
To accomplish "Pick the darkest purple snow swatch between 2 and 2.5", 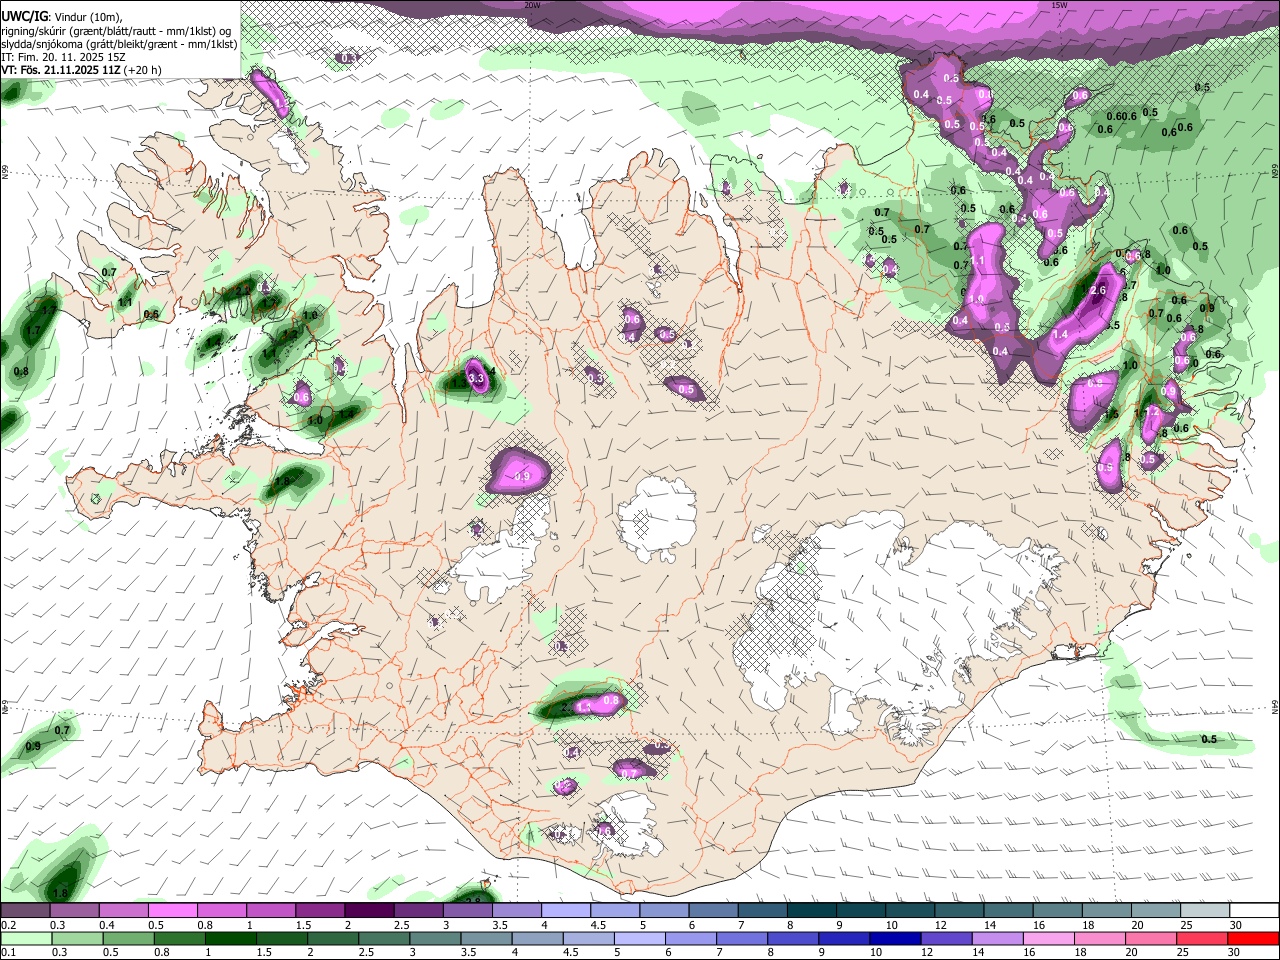I will [x=369, y=911].
